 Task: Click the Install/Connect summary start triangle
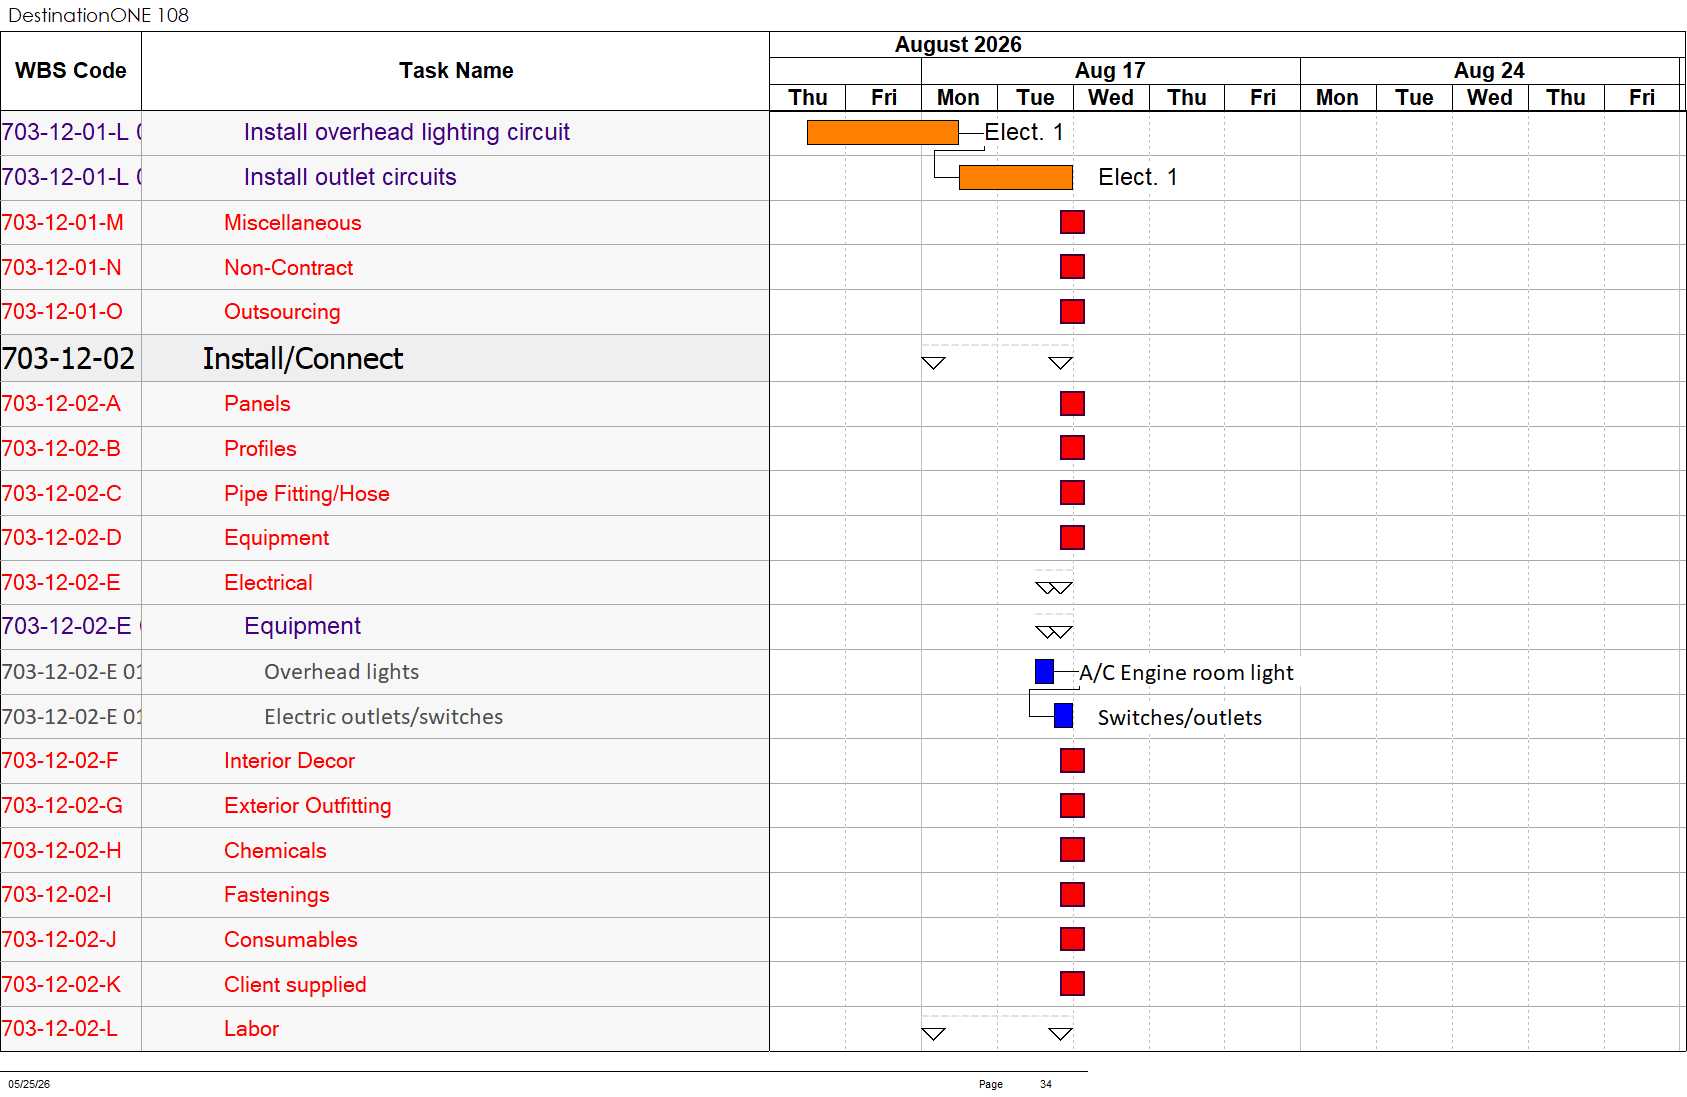[x=933, y=363]
